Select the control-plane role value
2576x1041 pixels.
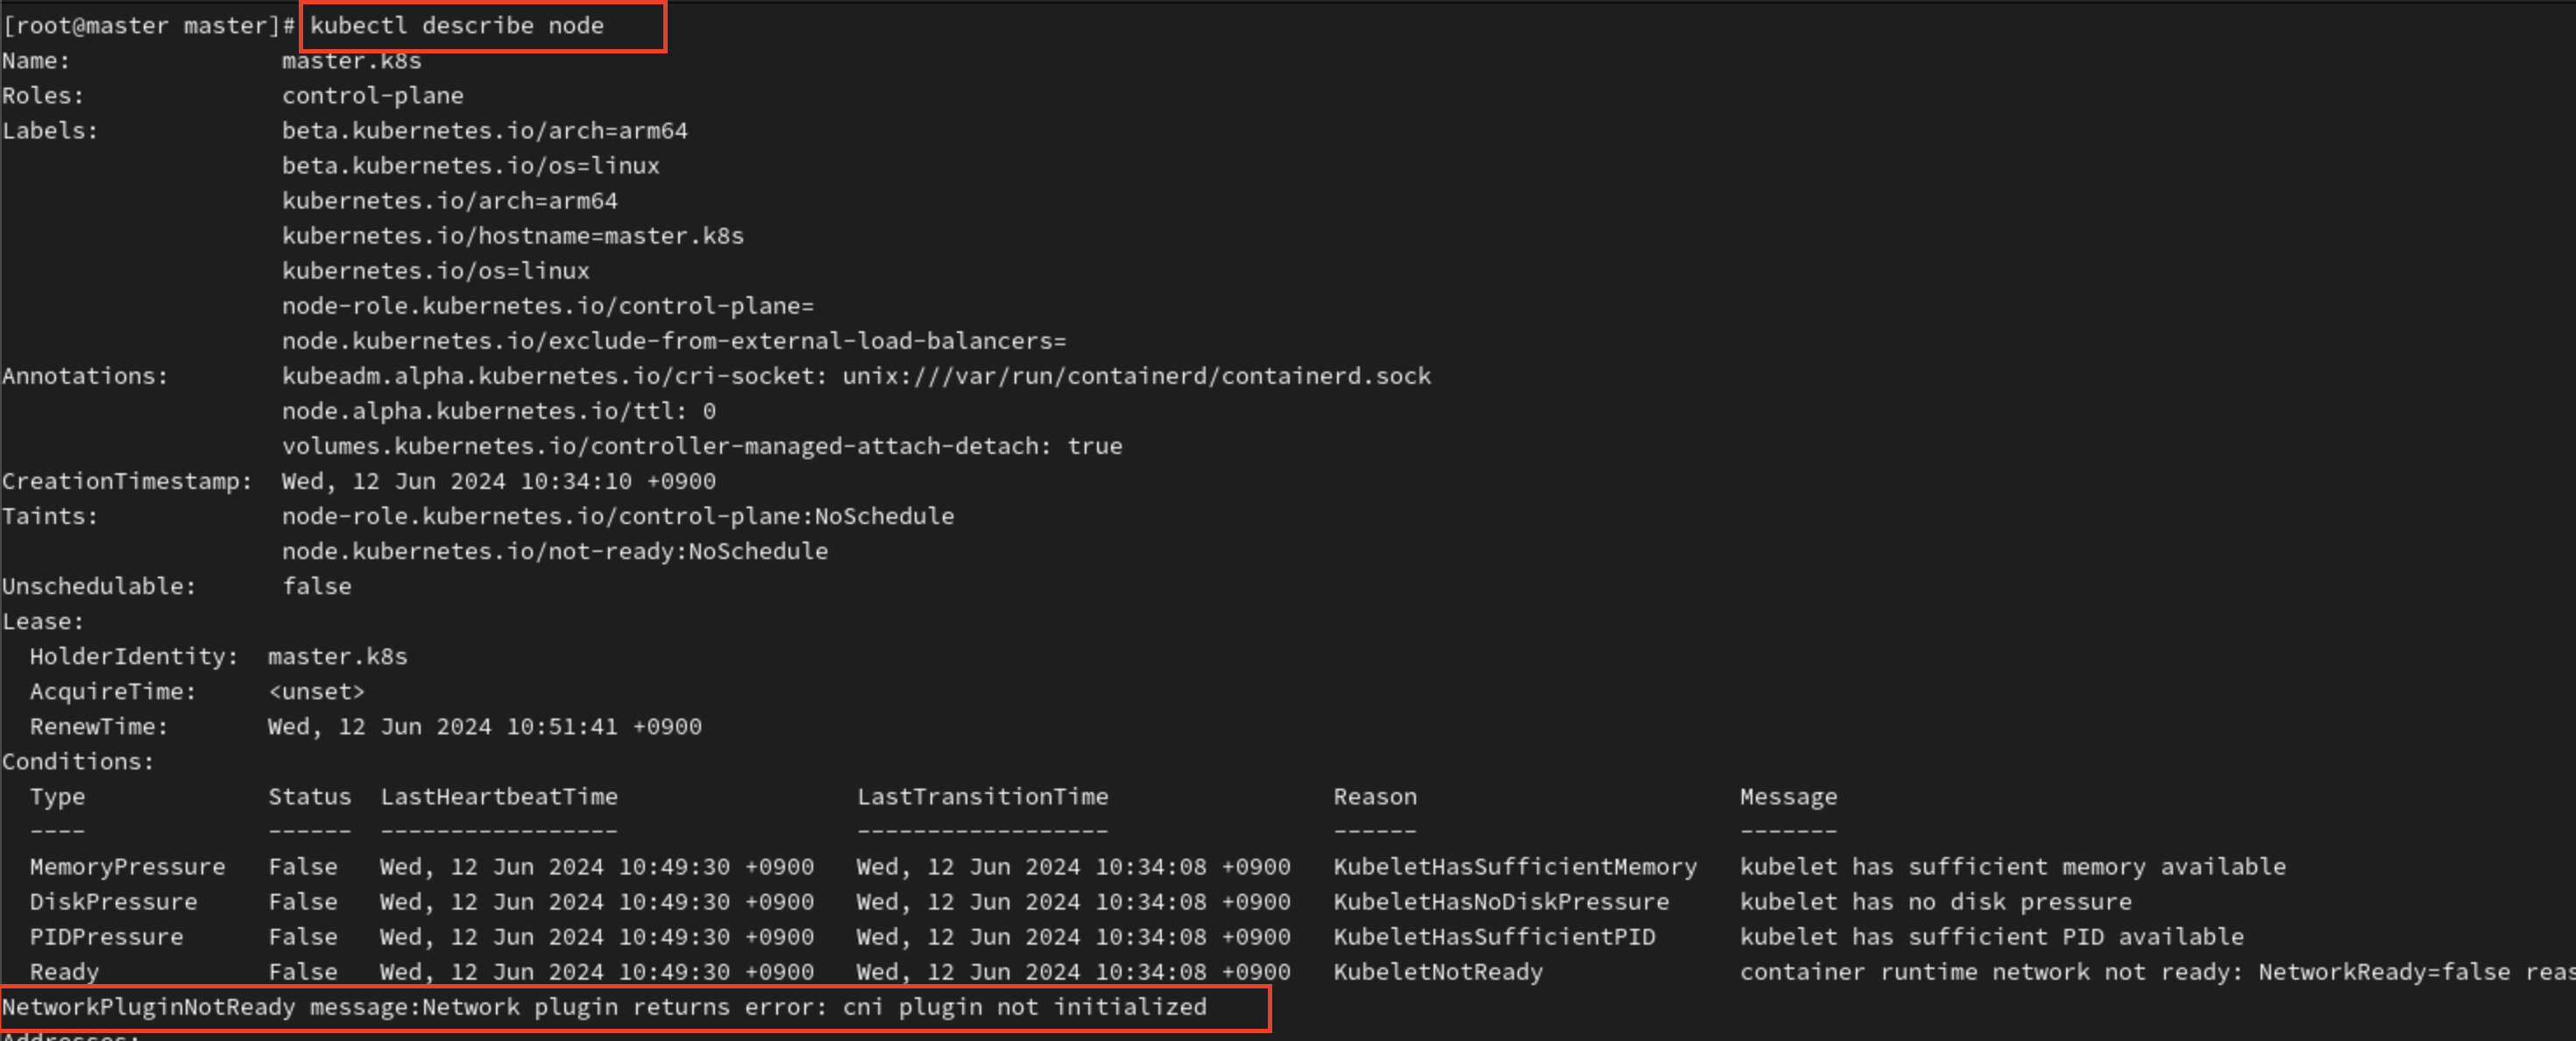(373, 95)
